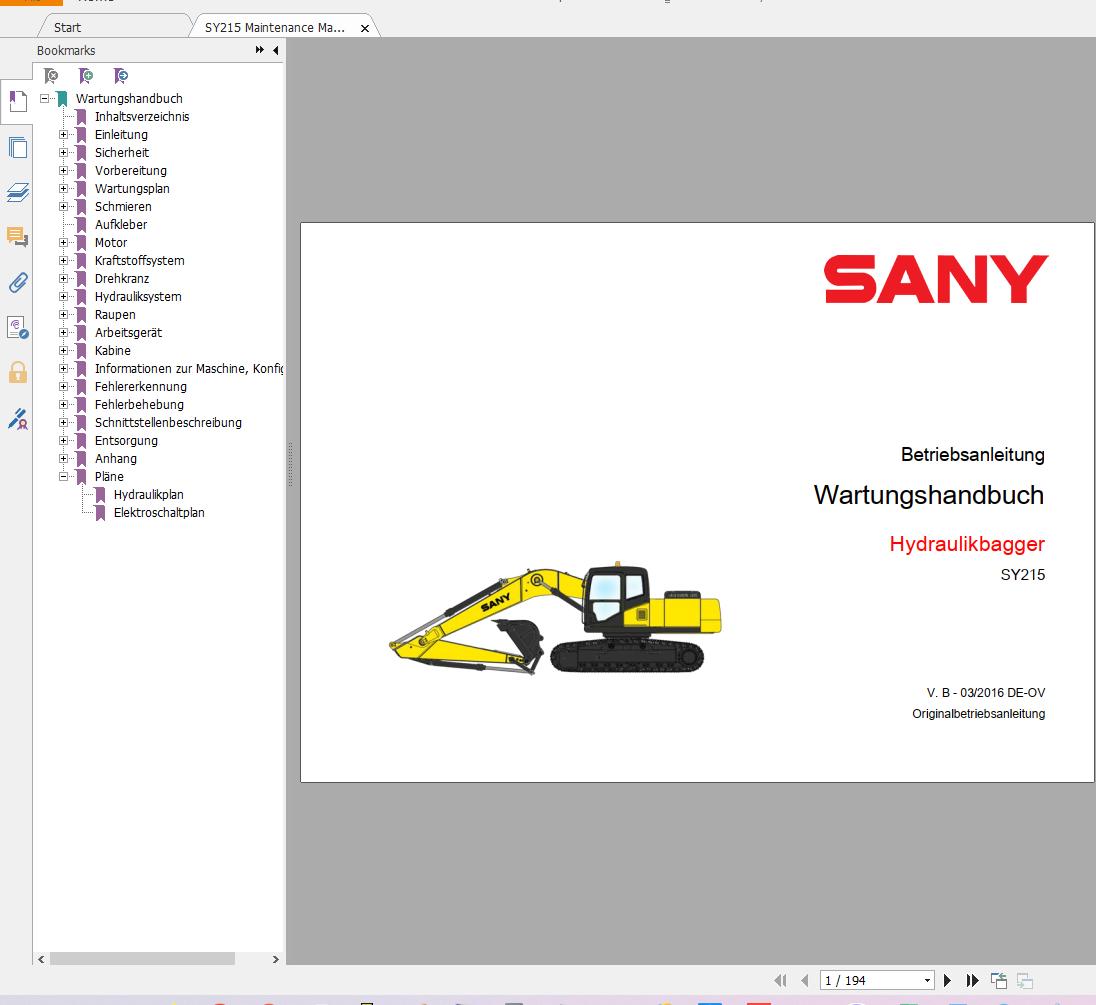
Task: Open the page number dropdown
Action: [x=927, y=980]
